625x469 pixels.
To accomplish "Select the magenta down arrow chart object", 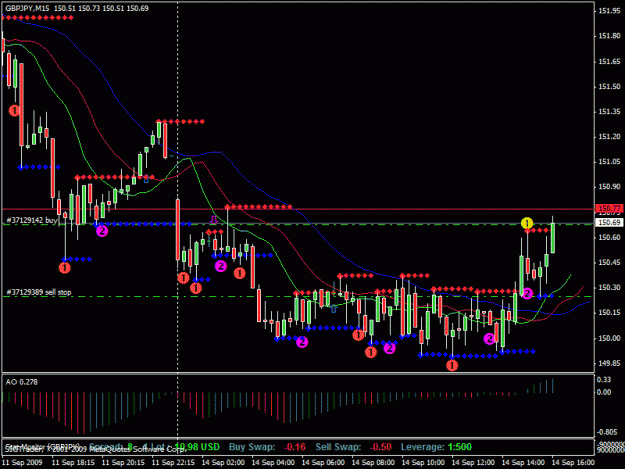I will pos(214,220).
